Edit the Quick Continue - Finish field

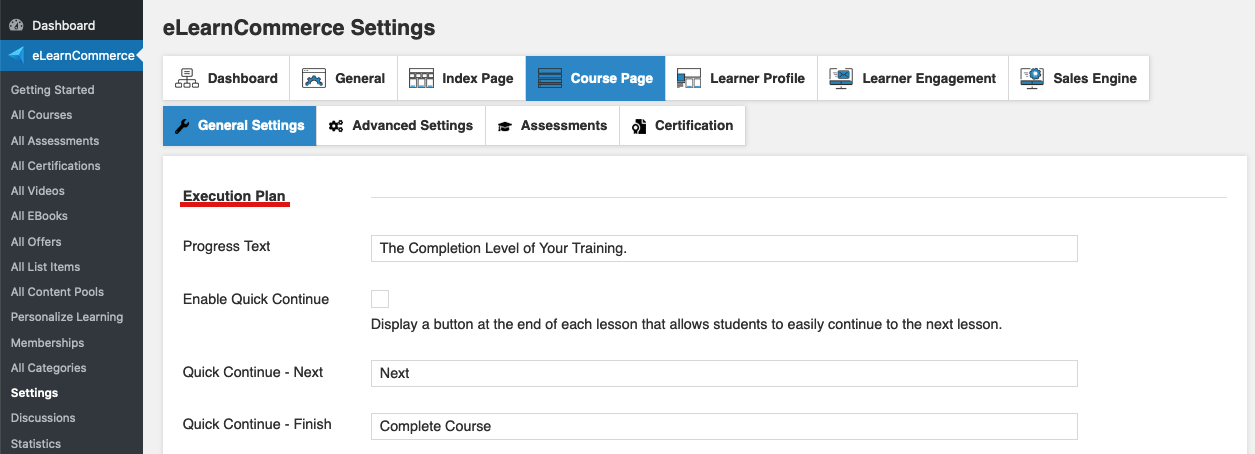pos(724,426)
